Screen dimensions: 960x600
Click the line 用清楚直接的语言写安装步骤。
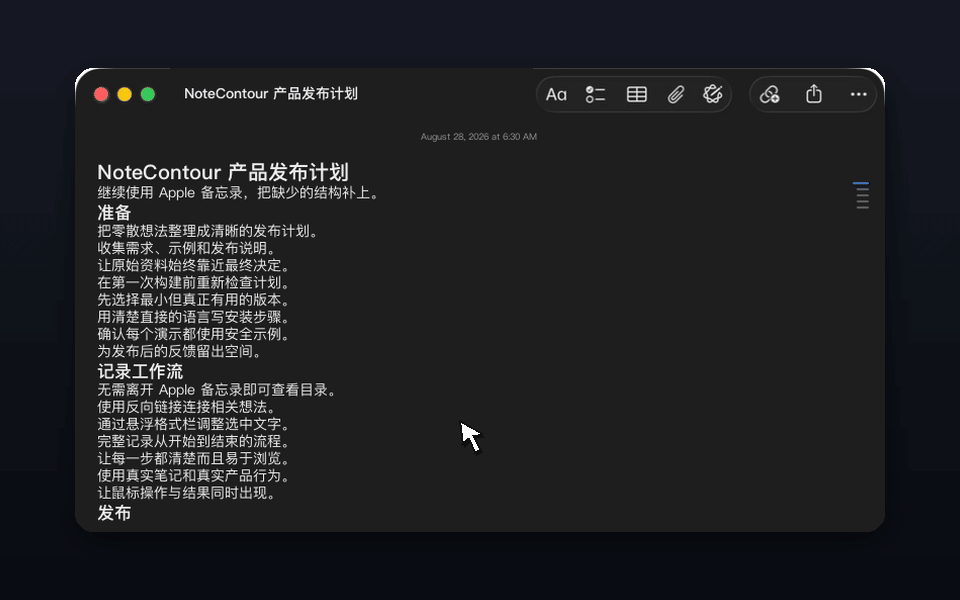click(x=195, y=317)
